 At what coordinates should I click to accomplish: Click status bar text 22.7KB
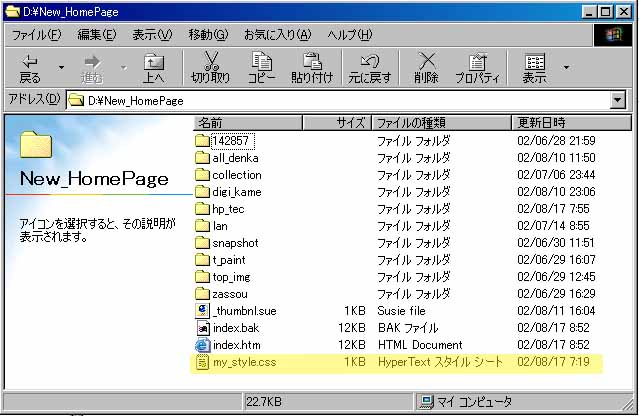point(264,402)
